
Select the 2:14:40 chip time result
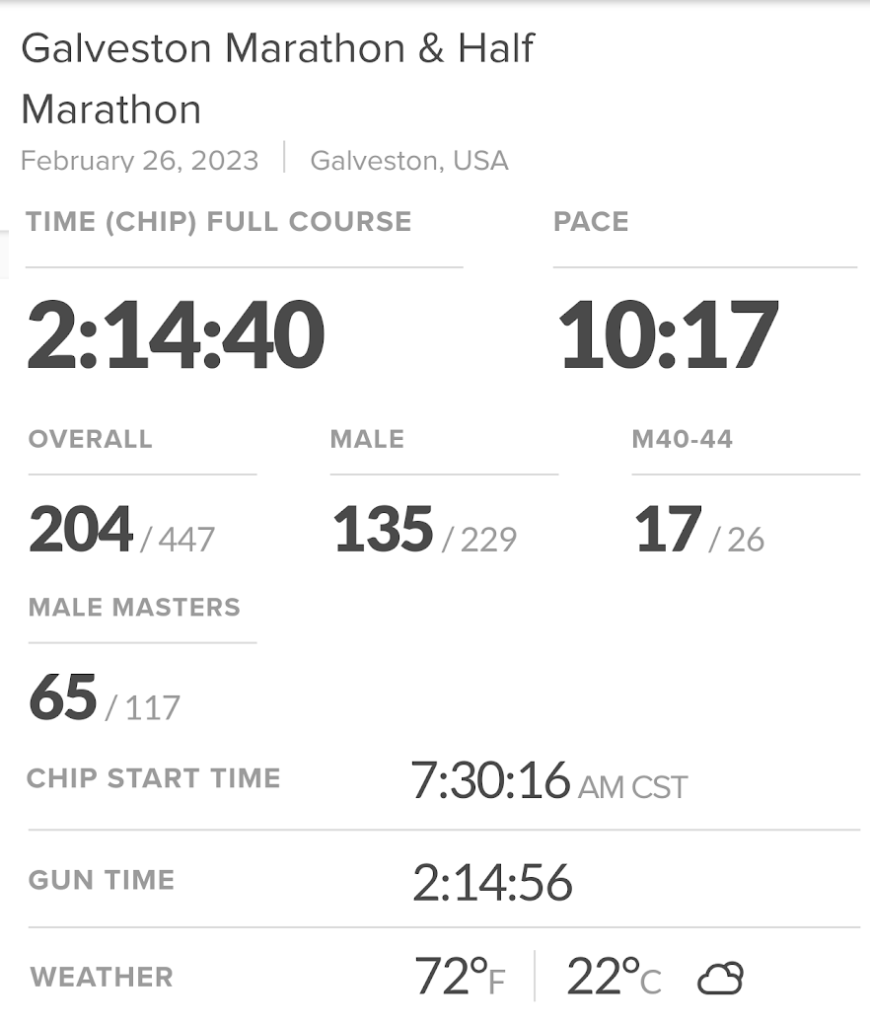pyautogui.click(x=176, y=335)
